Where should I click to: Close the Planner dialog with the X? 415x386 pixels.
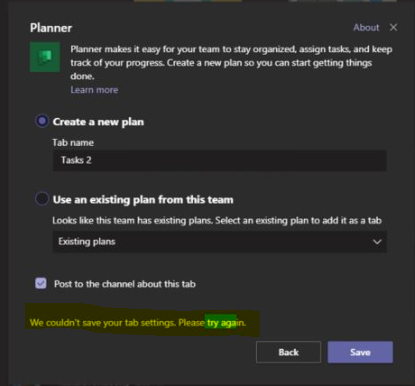click(x=393, y=27)
